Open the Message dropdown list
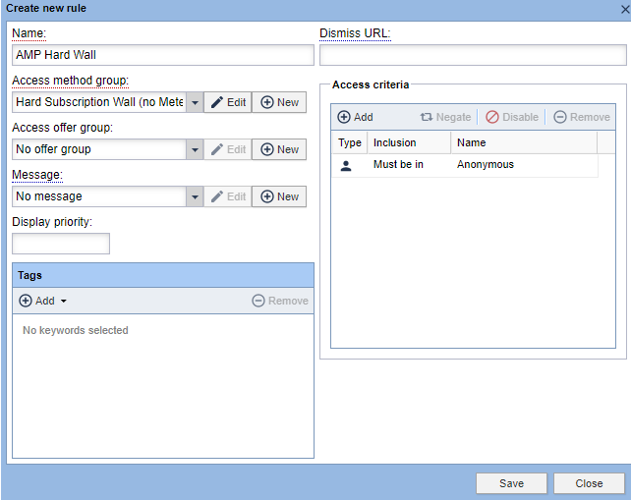The height and width of the screenshot is (500, 631). 194,196
